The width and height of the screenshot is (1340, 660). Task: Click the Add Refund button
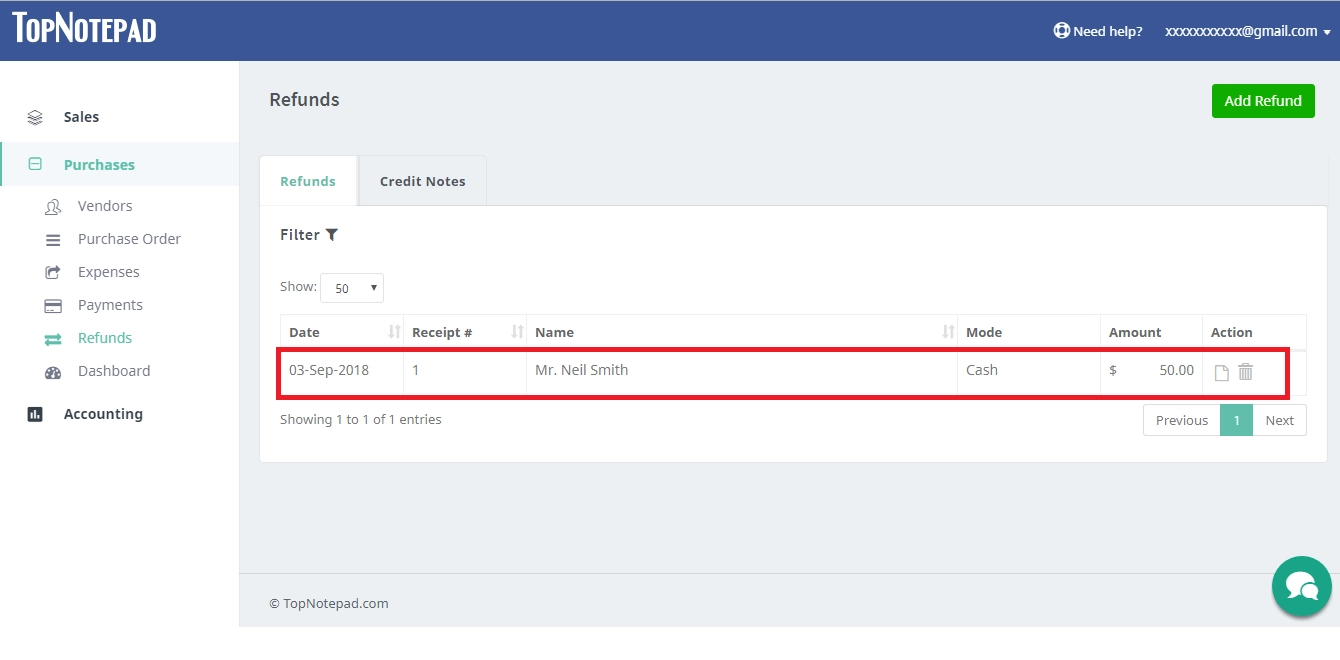1263,100
